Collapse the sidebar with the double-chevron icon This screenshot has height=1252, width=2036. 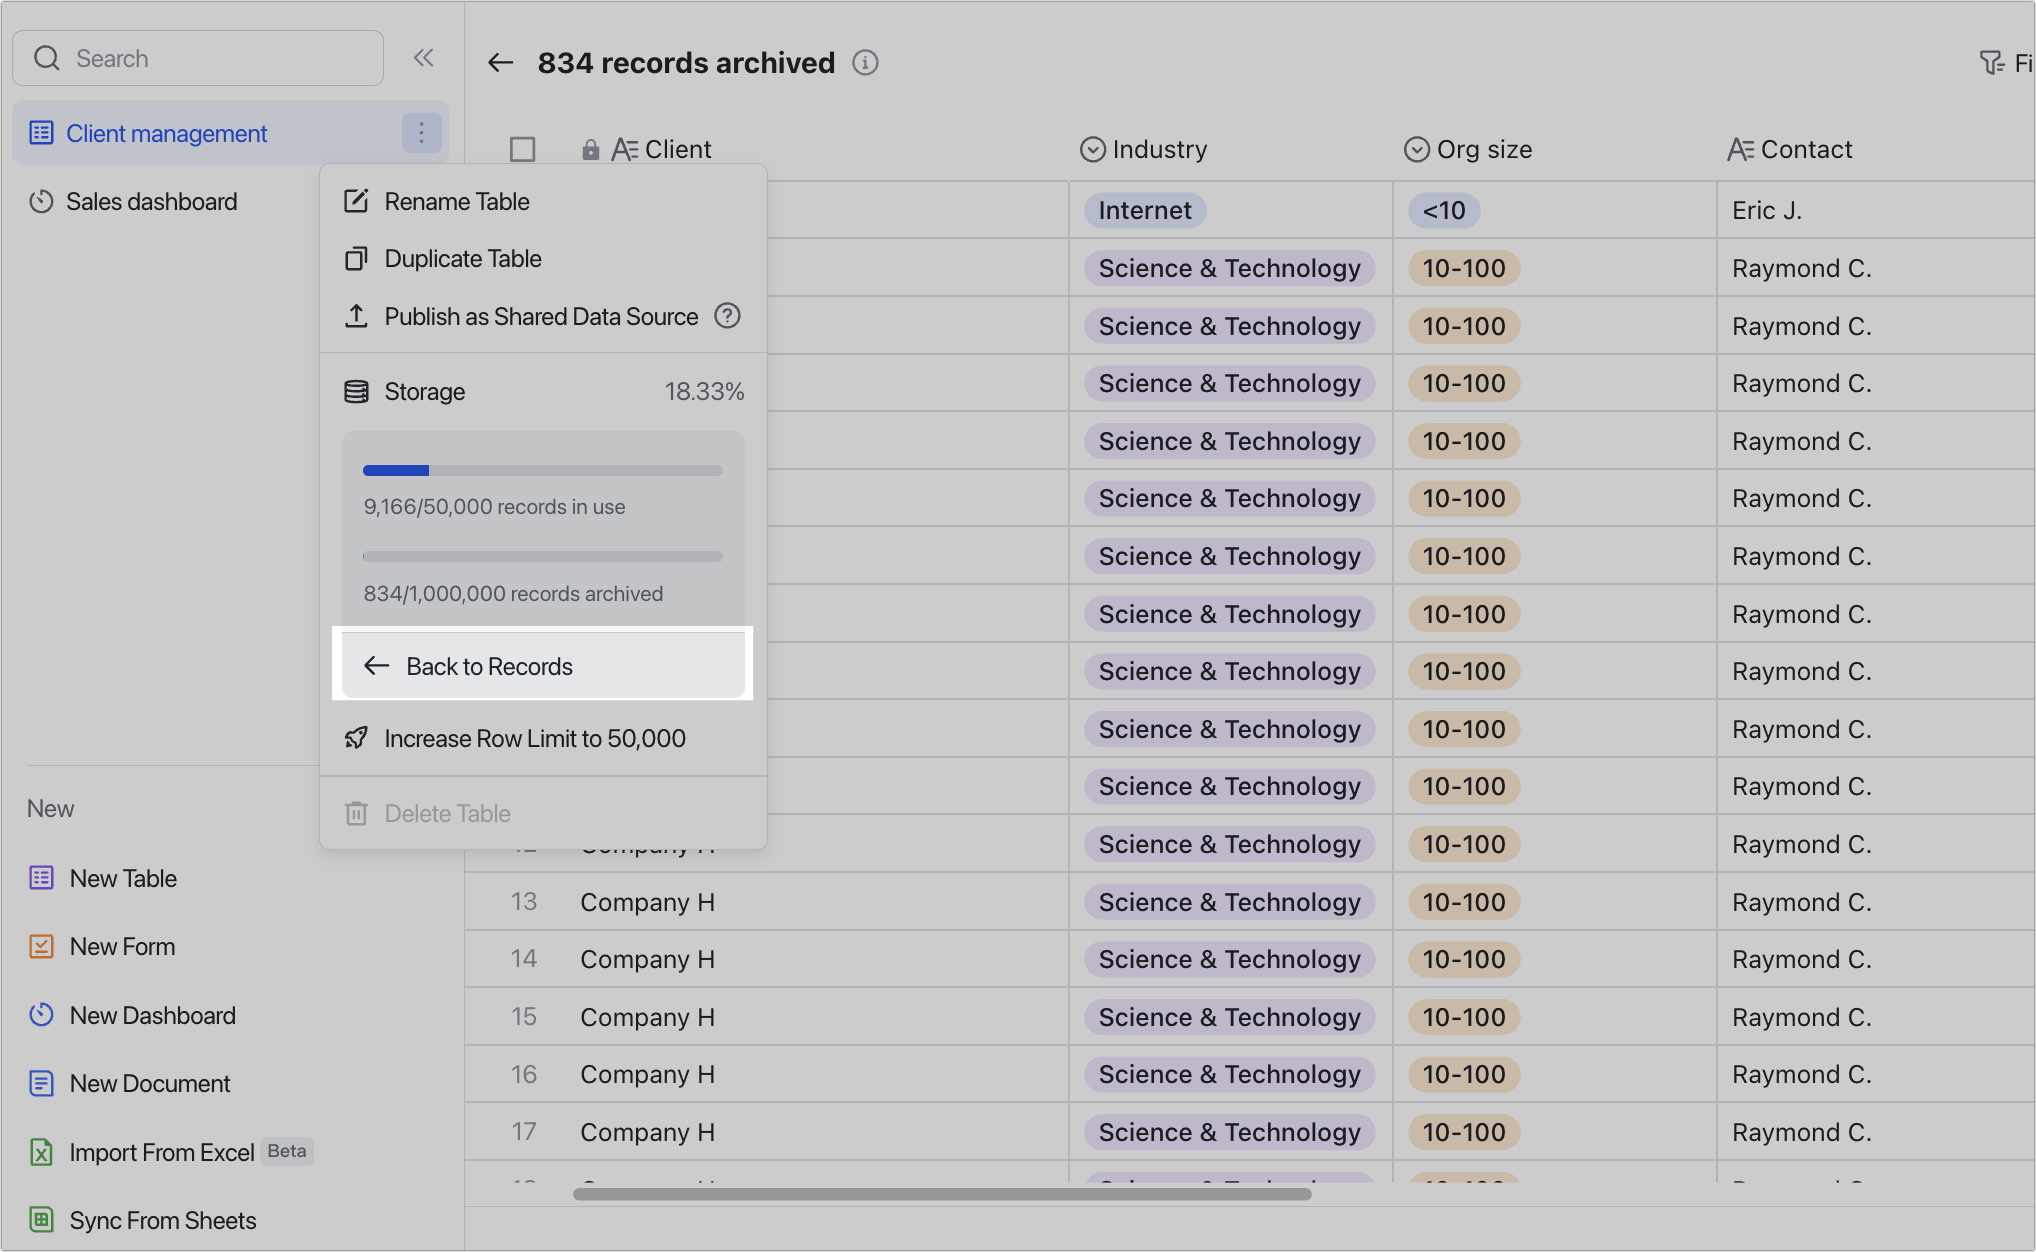(x=423, y=58)
